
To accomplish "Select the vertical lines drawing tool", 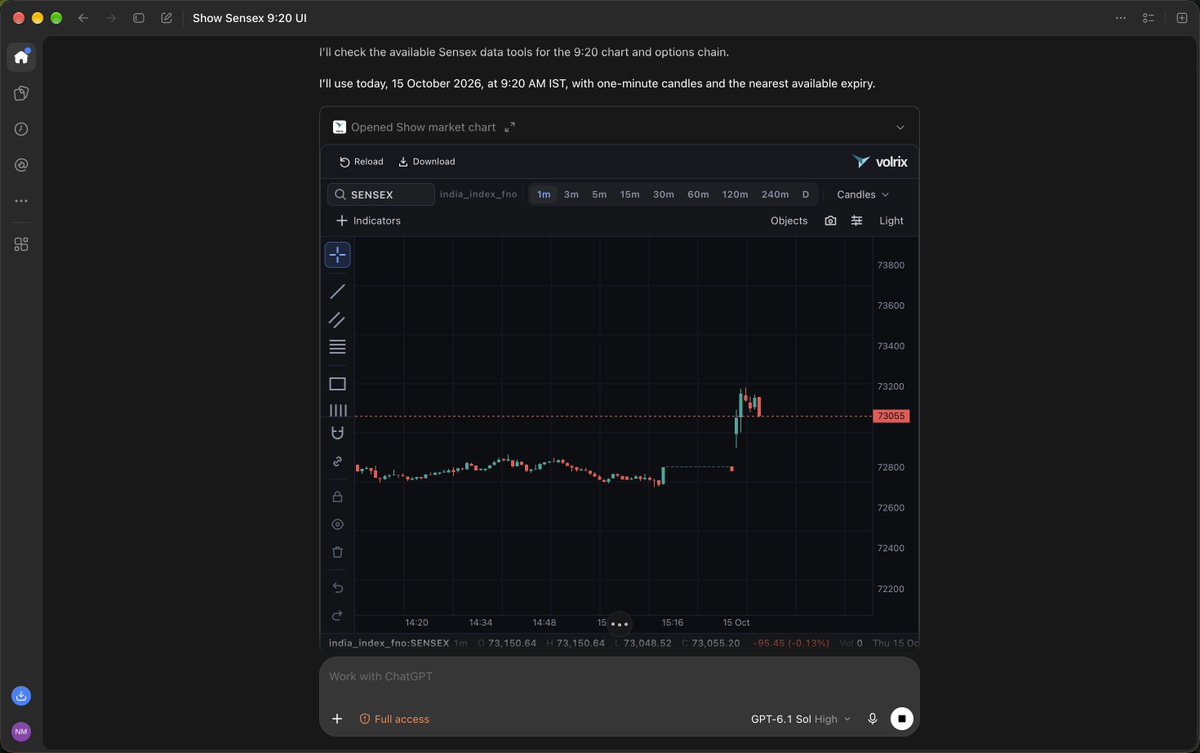I will [x=337, y=410].
